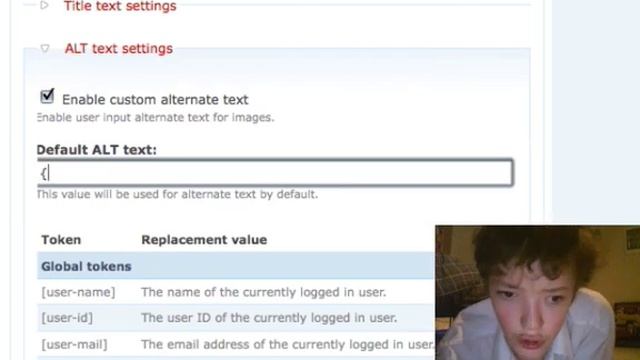
Task: Click the email address replacement description
Action: [x=288, y=344]
